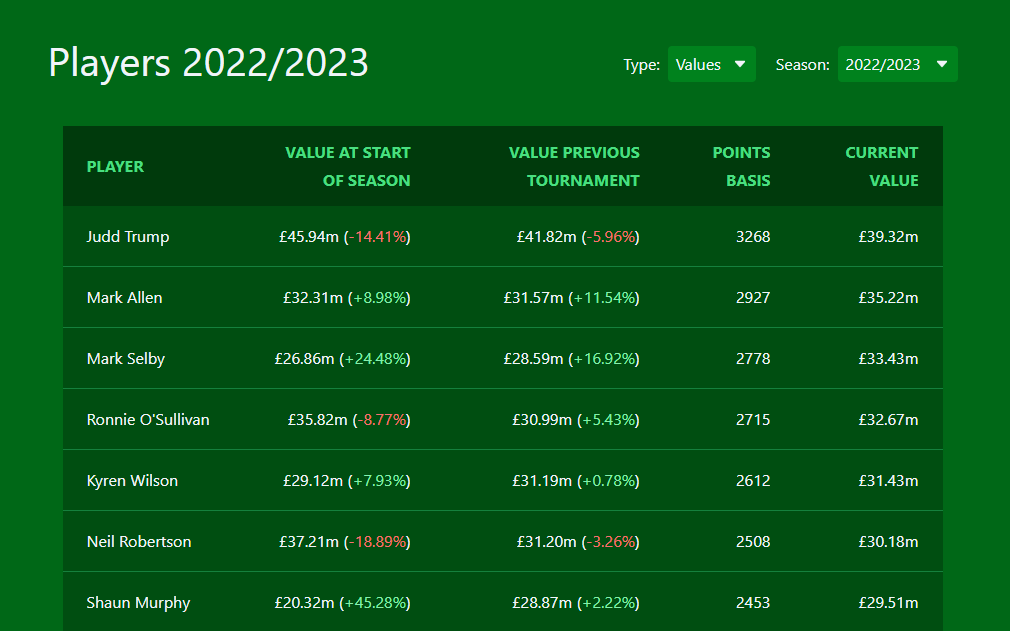Select player name Shaun Murphy
The height and width of the screenshot is (631, 1010).
tap(138, 603)
